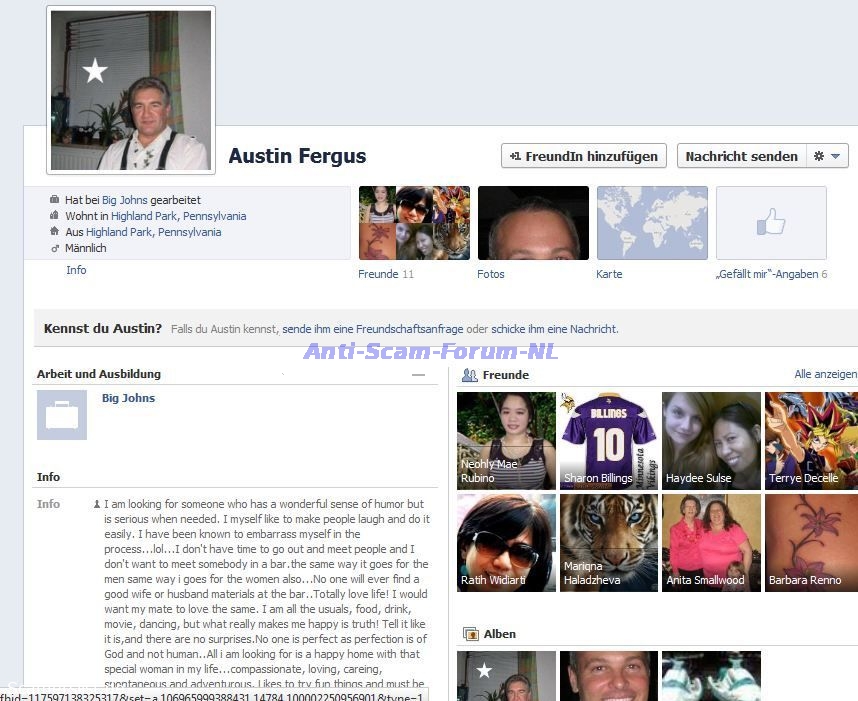This screenshot has height=701, width=858.
Task: Click the Nachricht senden button
Action: (x=741, y=156)
